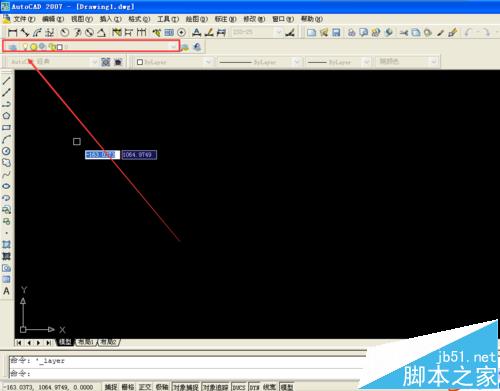Image resolution: width=500 pixels, height=391 pixels.
Task: Click the command line input field
Action: pos(187,374)
